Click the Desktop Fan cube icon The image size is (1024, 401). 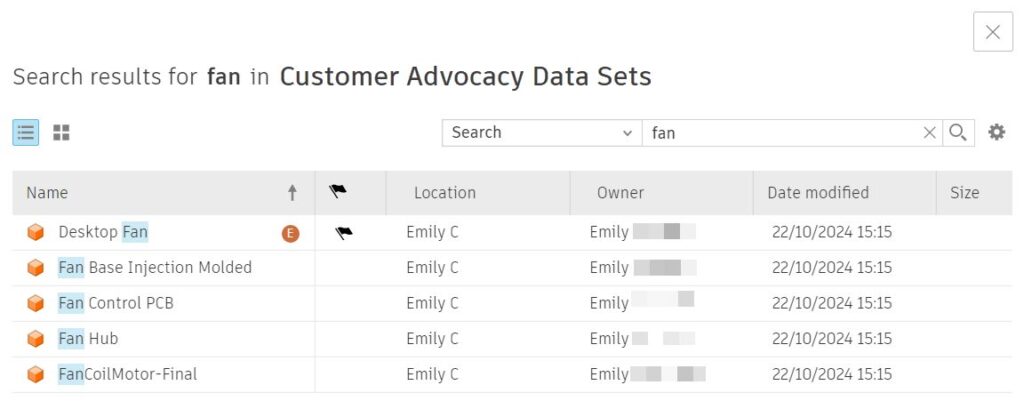click(x=36, y=232)
